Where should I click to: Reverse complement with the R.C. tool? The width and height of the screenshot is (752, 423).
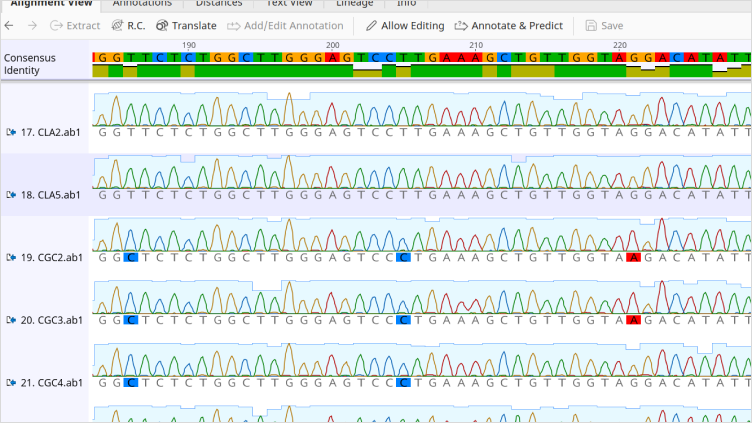point(129,25)
